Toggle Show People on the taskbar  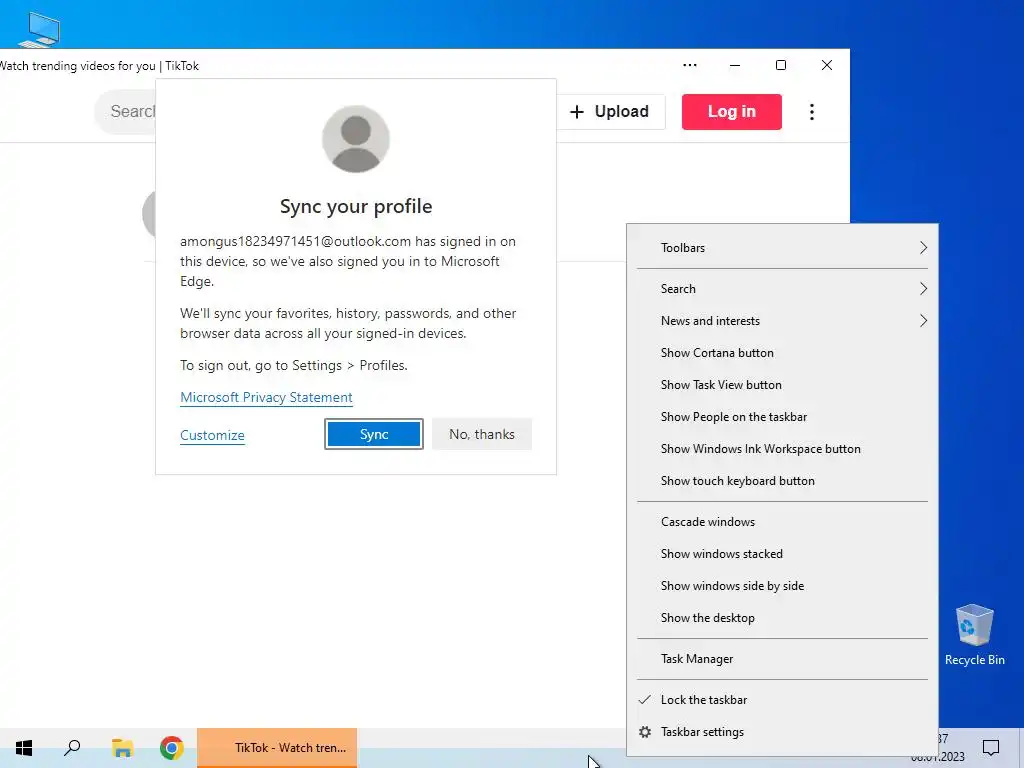point(782,417)
